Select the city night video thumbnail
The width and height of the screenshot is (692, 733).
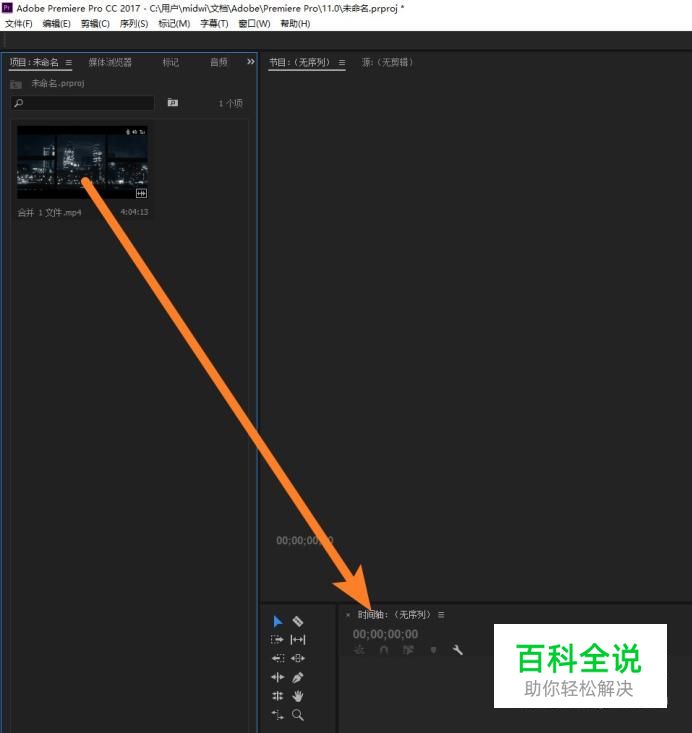pyautogui.click(x=82, y=162)
